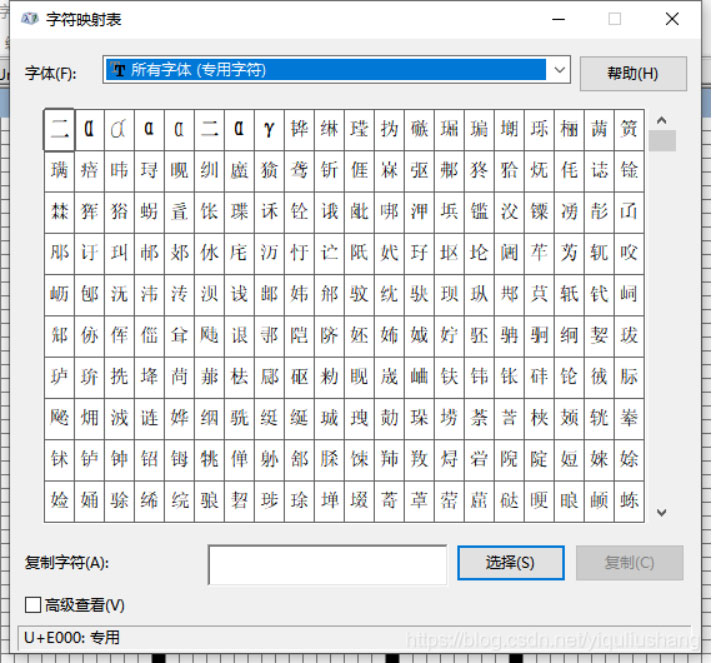Select the 城 character cell
This screenshot has height=663, width=712.
point(329,418)
